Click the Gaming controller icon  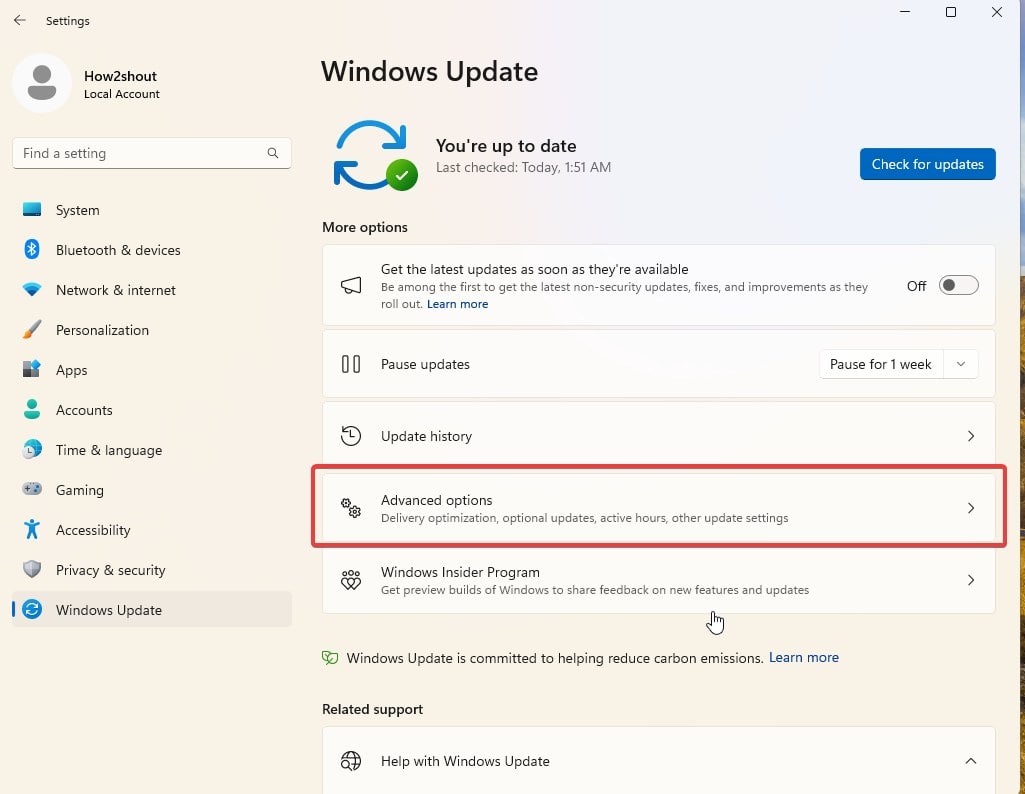coord(32,490)
